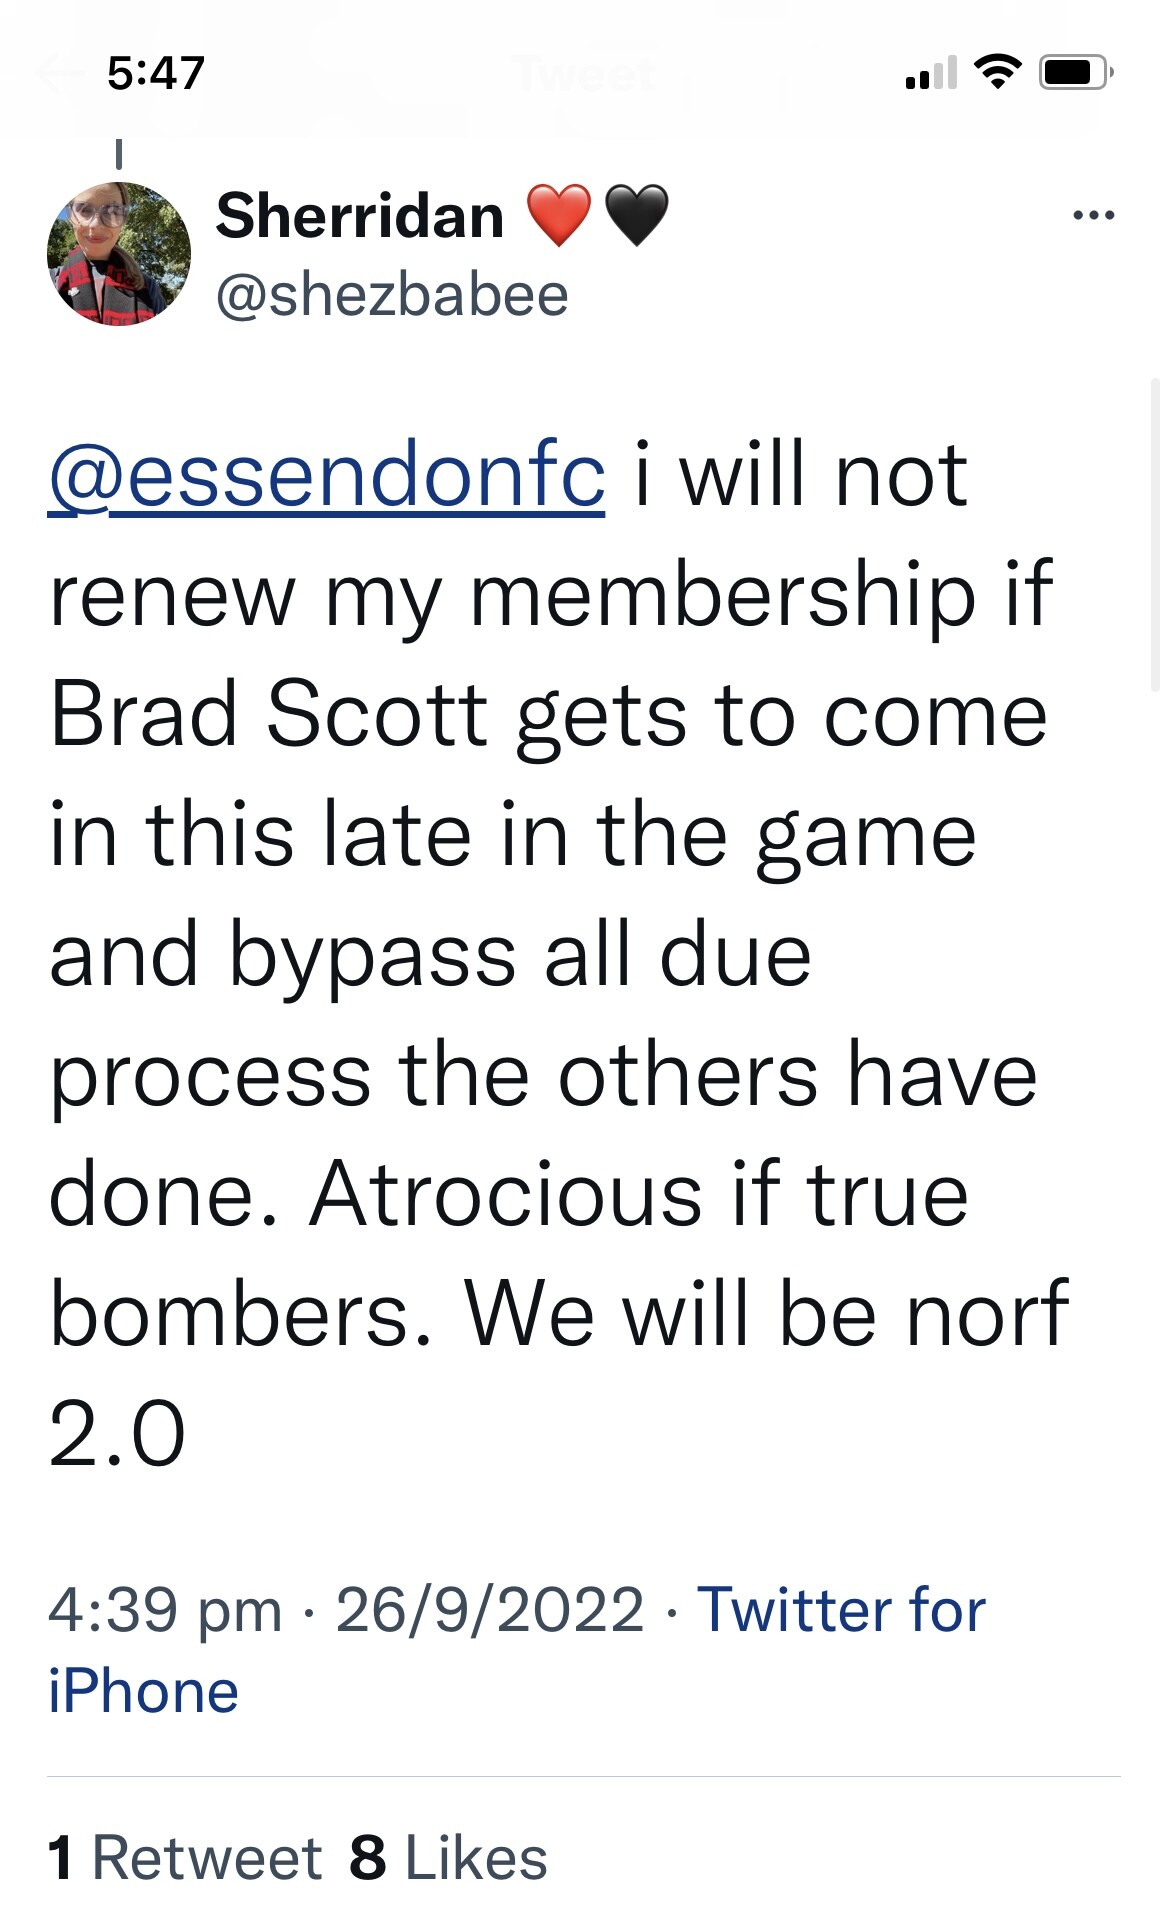
Task: Open the Sherridan display name profile
Action: tap(360, 216)
